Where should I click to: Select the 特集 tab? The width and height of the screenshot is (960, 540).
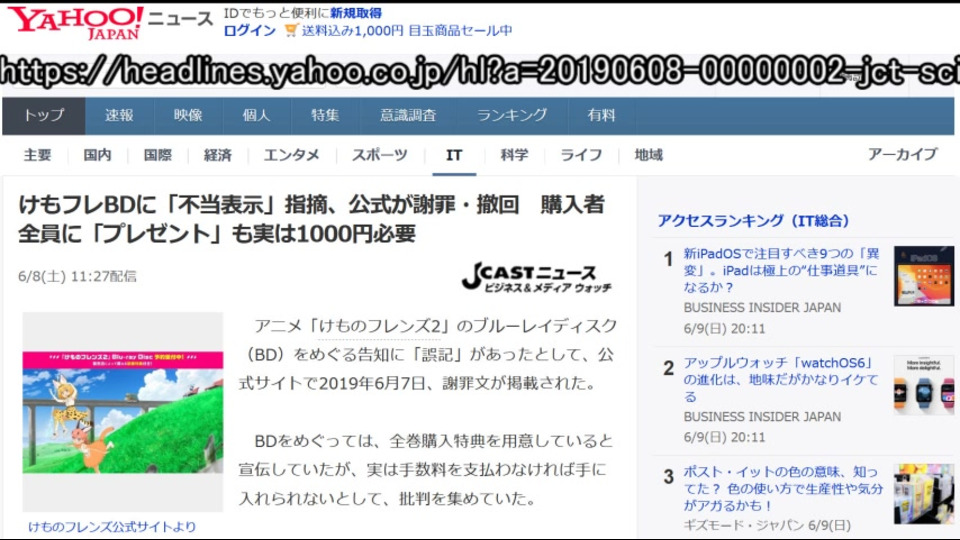324,115
